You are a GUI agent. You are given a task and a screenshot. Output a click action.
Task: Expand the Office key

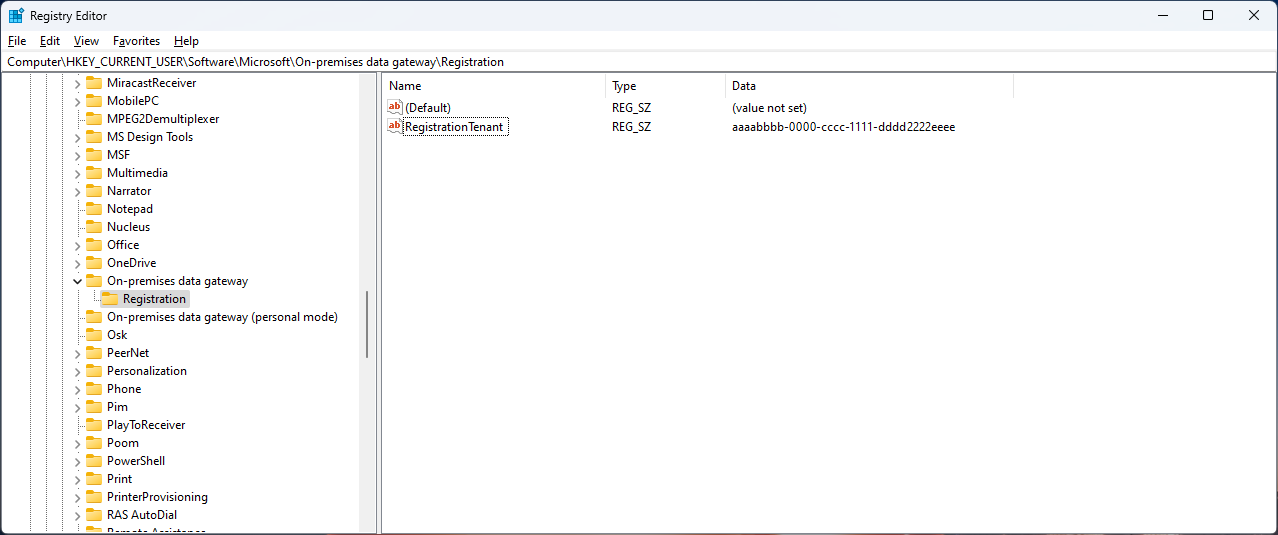(77, 245)
